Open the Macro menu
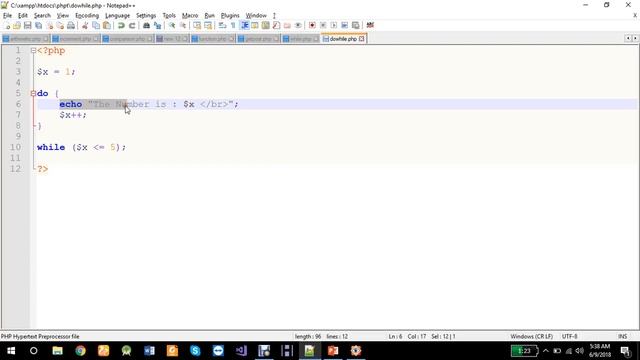This screenshot has height=360, width=640. click(190, 16)
